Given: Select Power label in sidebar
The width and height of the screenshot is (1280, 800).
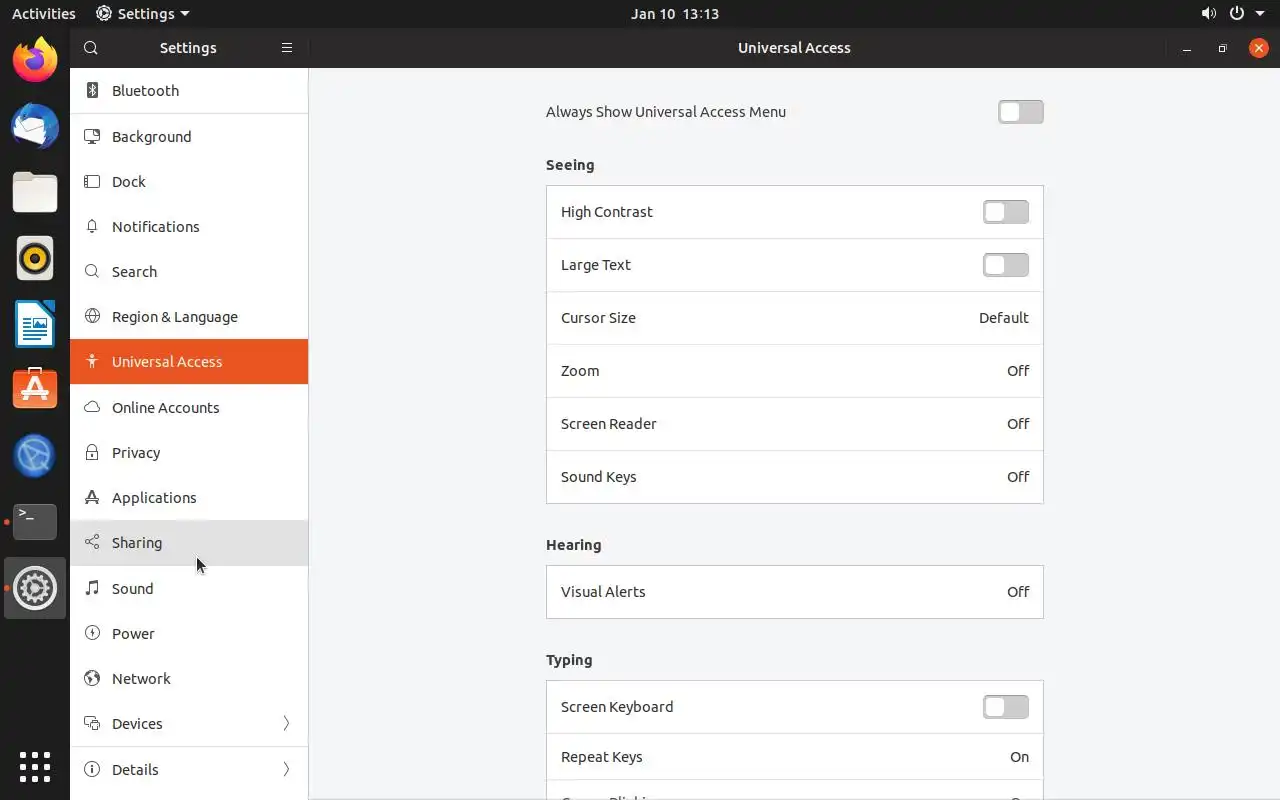Looking at the screenshot, I should (133, 633).
